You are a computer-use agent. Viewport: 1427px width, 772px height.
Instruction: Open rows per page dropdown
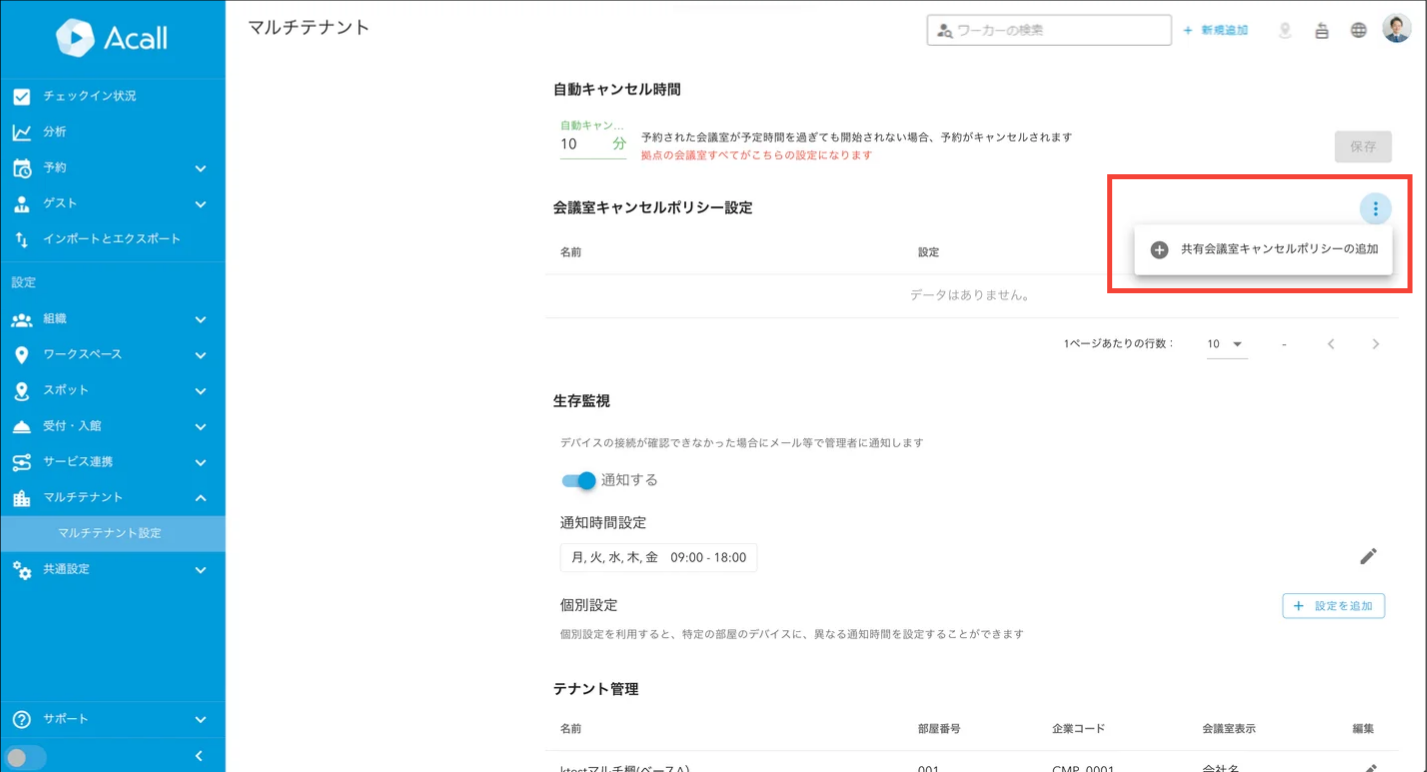point(1225,344)
